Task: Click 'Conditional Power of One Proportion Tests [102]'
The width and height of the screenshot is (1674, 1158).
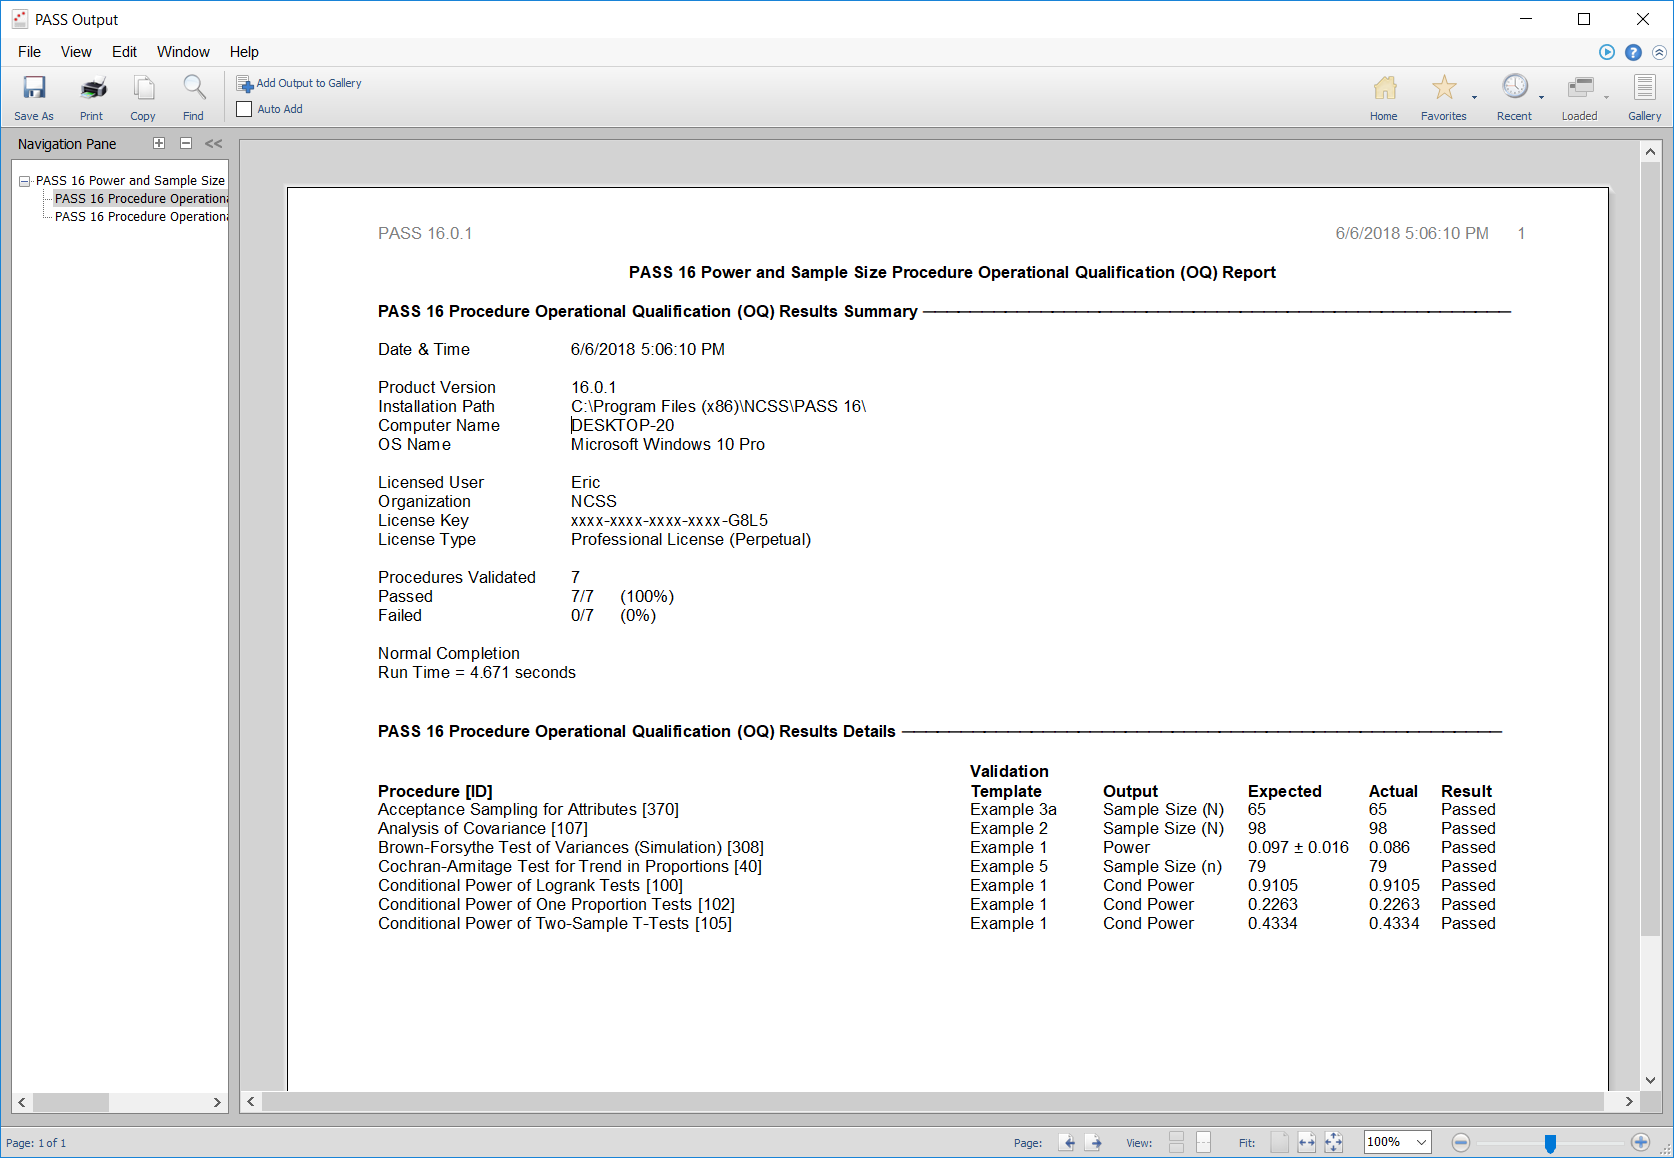Action: coord(556,905)
